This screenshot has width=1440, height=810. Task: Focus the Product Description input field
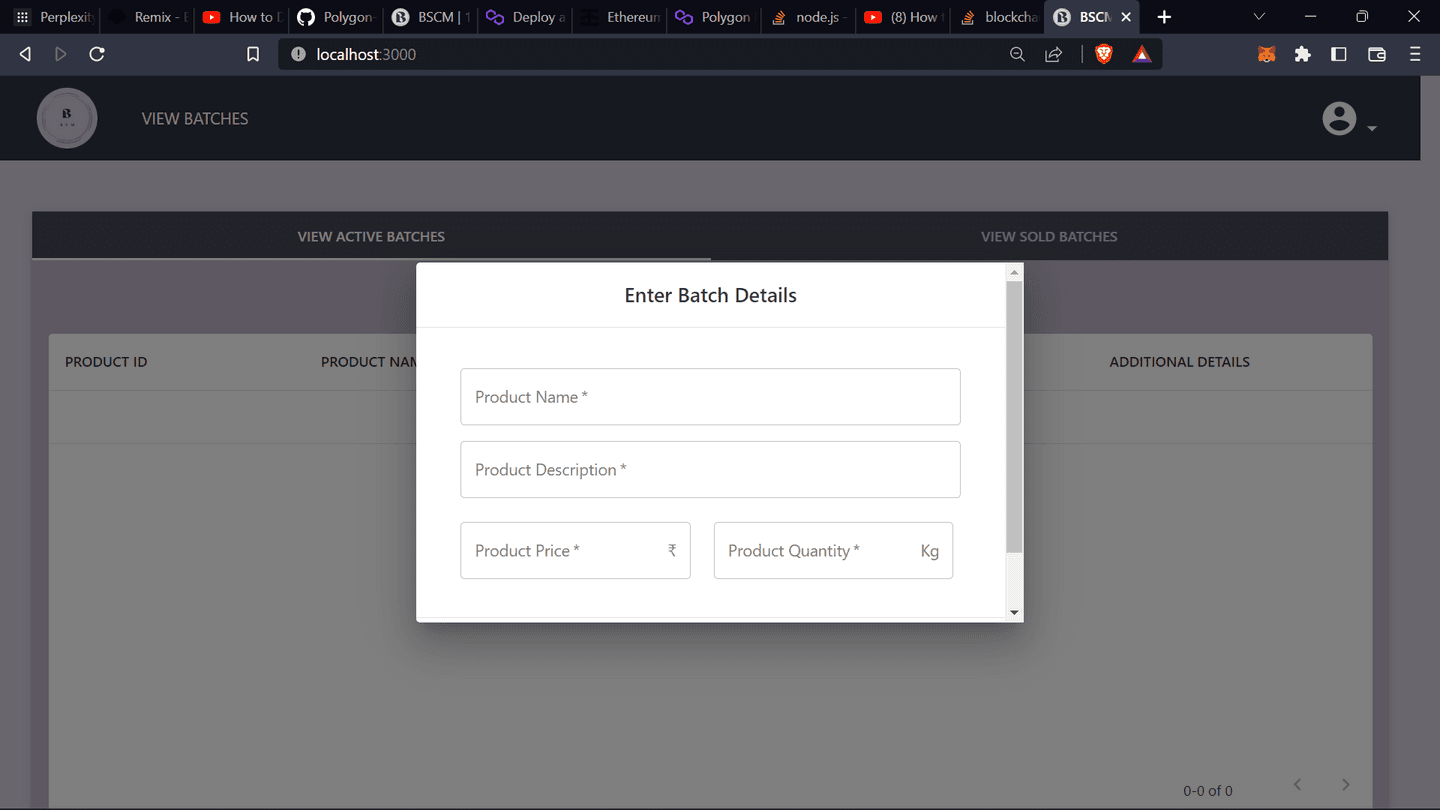(710, 470)
